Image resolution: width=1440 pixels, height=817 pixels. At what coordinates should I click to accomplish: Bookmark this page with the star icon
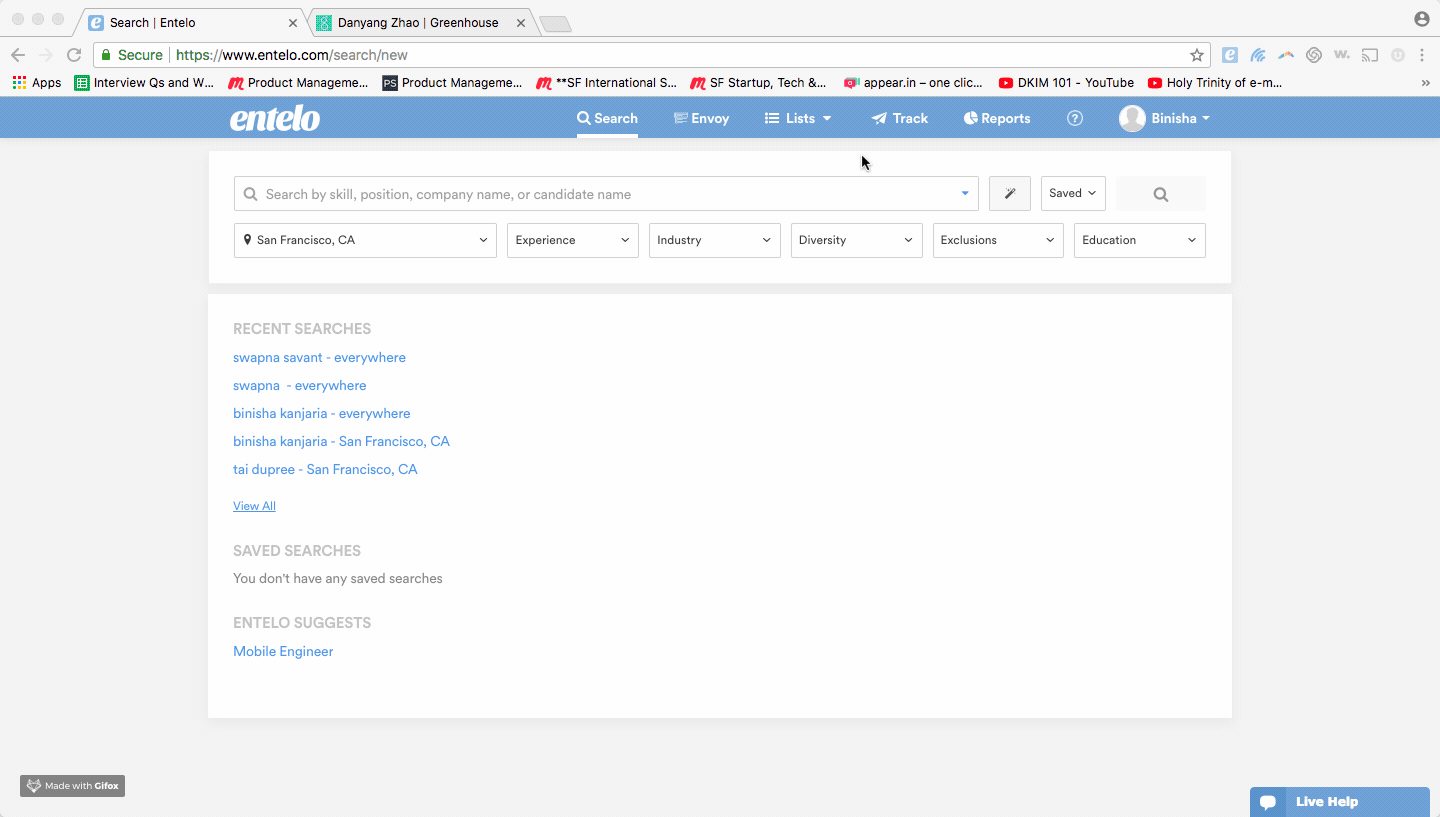click(1197, 55)
